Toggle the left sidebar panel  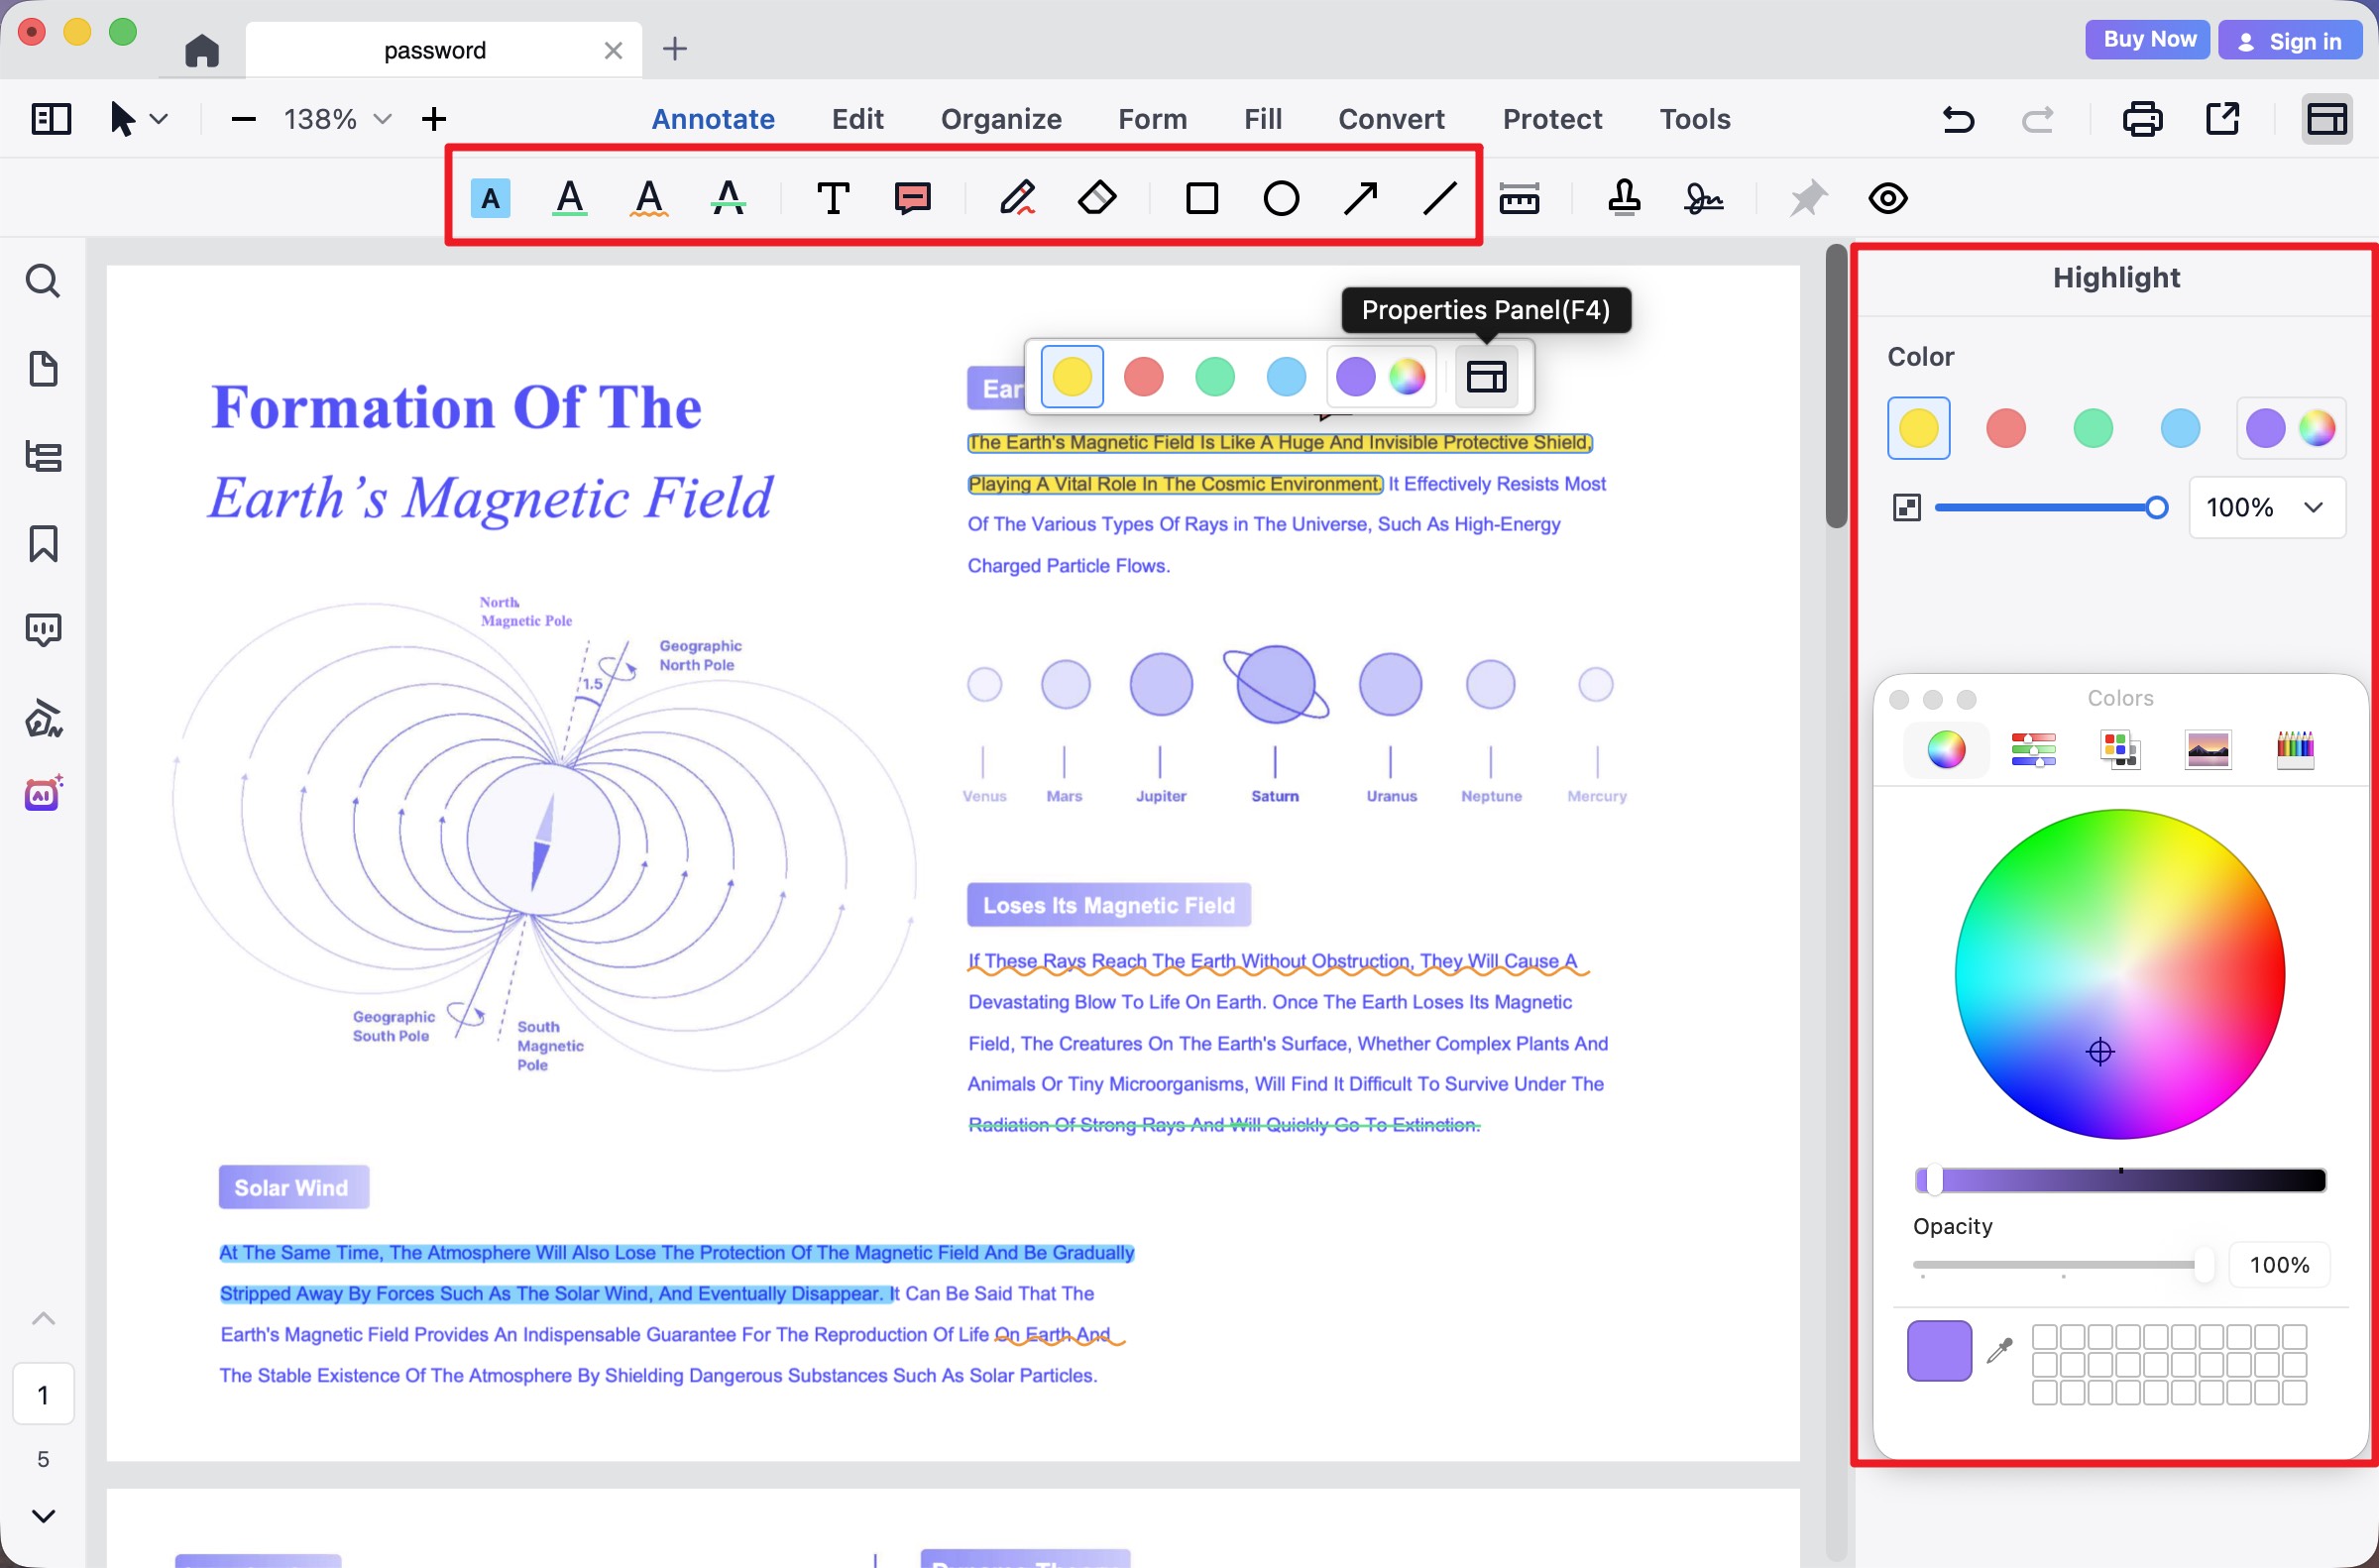pyautogui.click(x=51, y=119)
